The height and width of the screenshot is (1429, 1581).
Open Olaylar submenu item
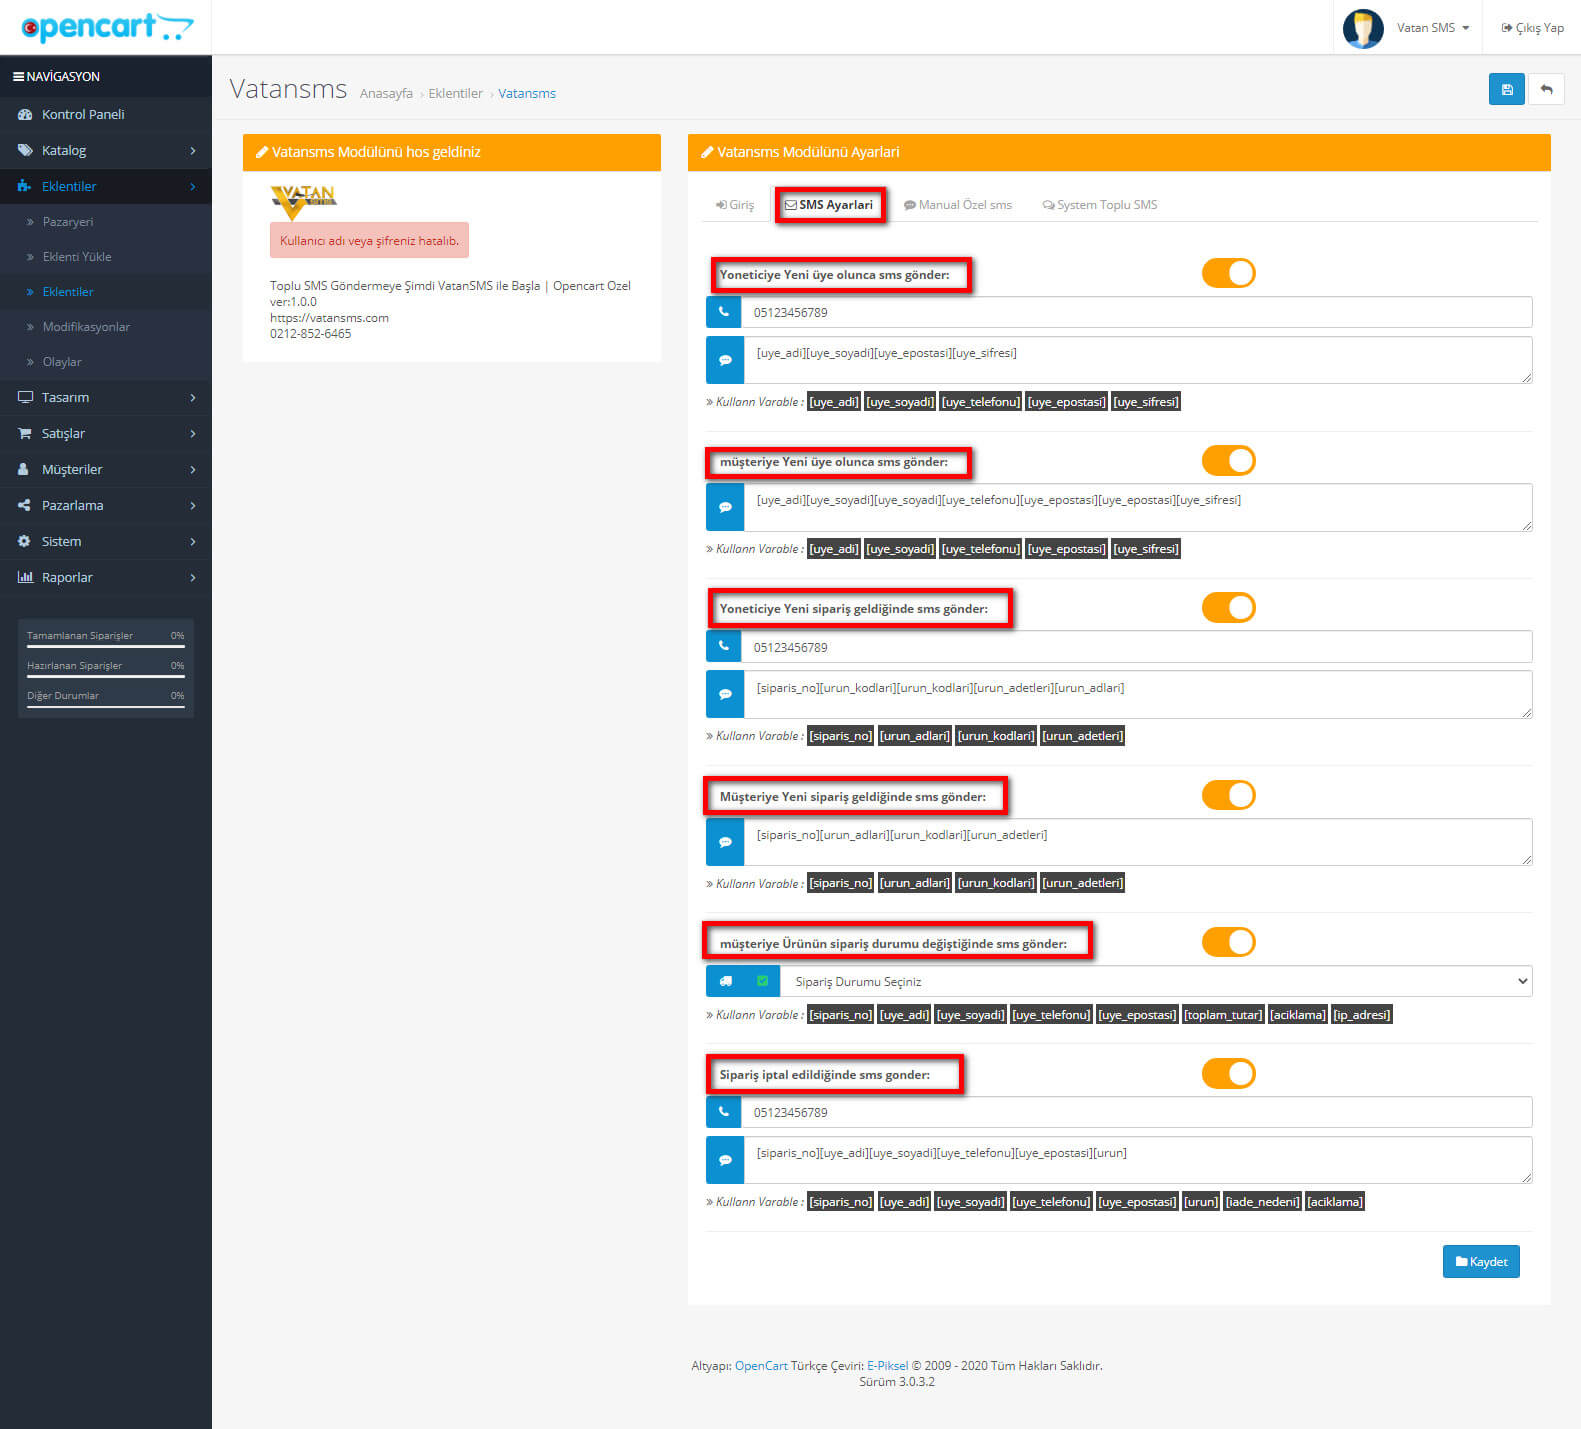62,362
